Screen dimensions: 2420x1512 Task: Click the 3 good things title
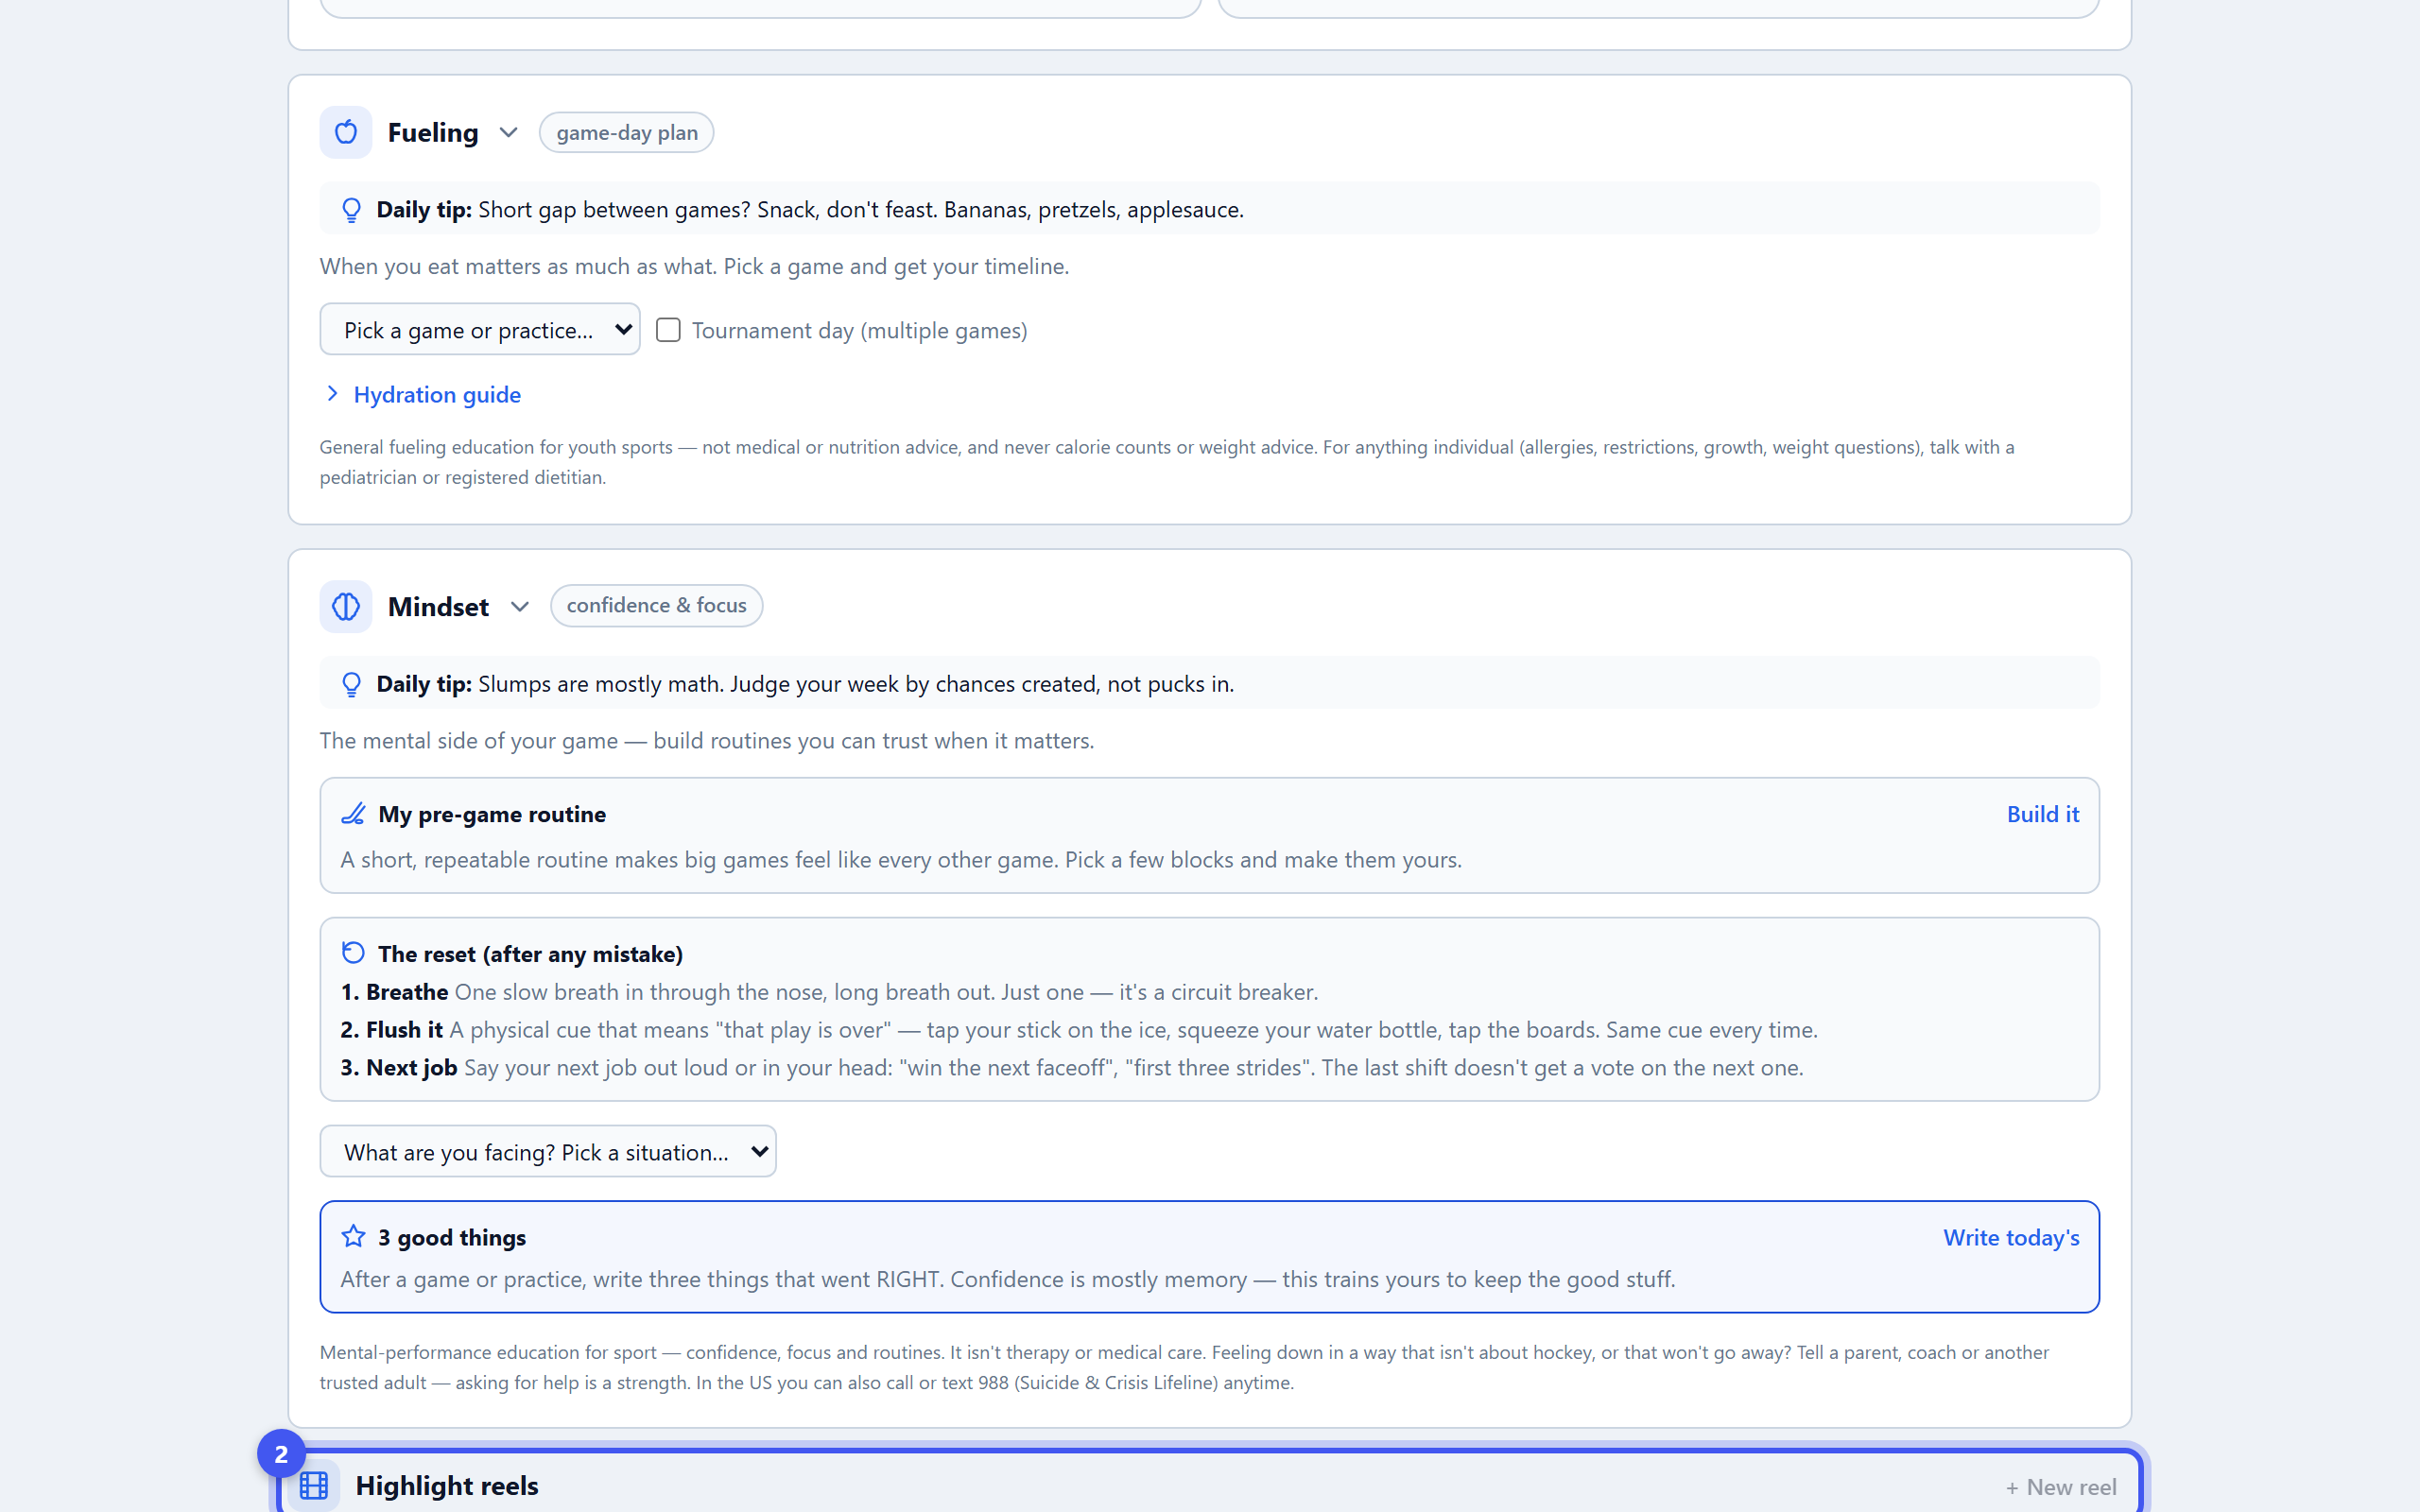click(x=452, y=1237)
